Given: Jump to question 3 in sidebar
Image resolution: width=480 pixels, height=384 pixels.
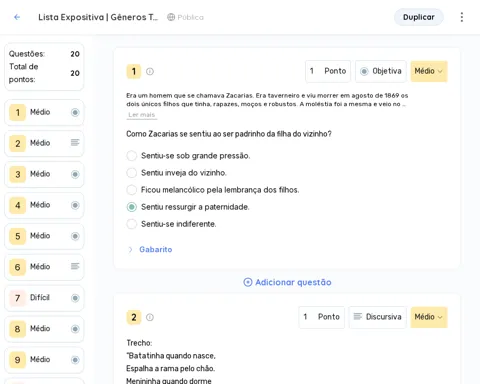Looking at the screenshot, I should [44, 174].
